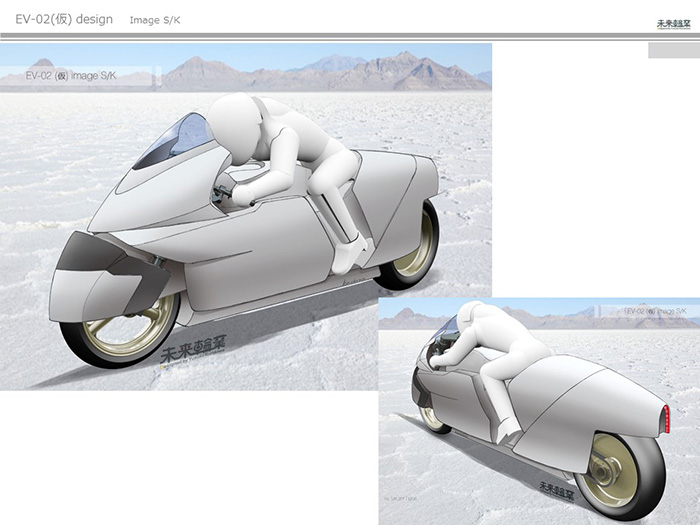Click the "EV-02 (仮) Image S/K" label in the large image
The width and height of the screenshot is (700, 525).
coord(74,75)
